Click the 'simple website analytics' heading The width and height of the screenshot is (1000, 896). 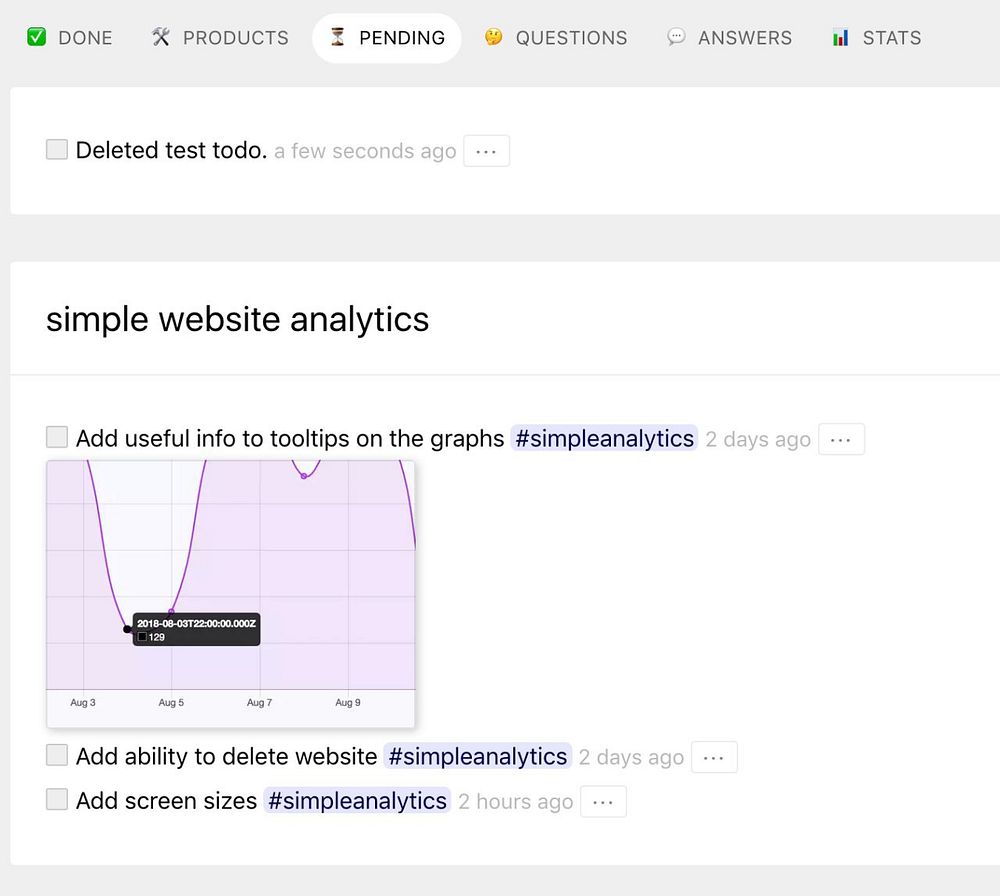point(238,319)
